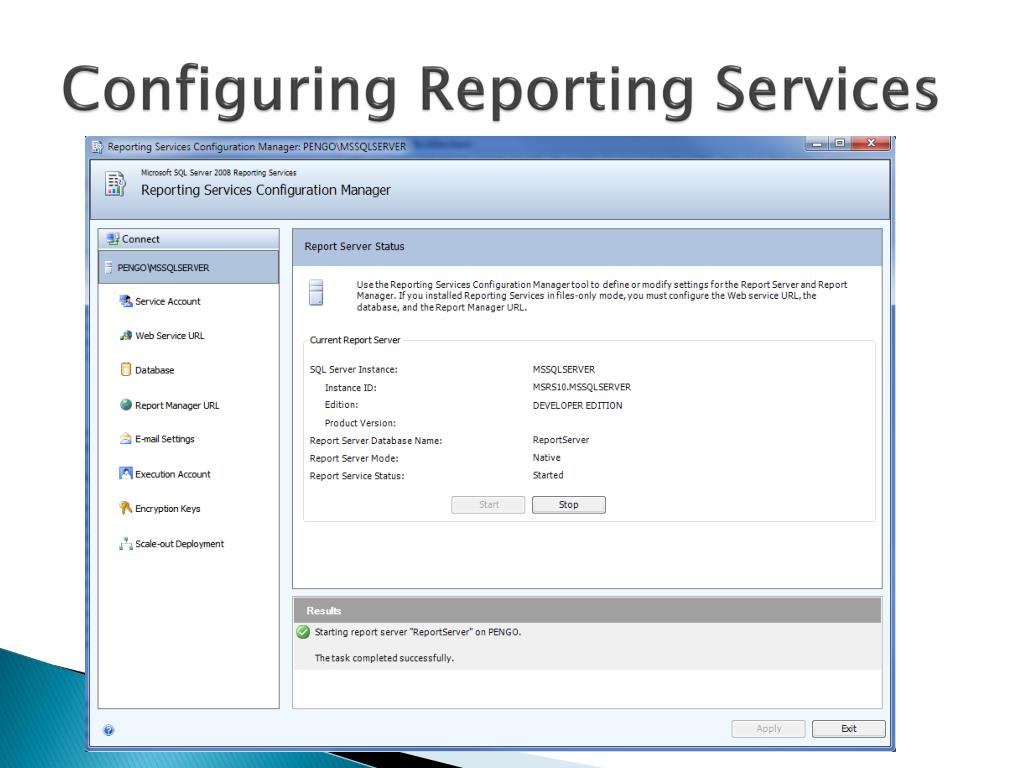The height and width of the screenshot is (768, 1024).
Task: Open the Execution Account page
Action: (172, 474)
